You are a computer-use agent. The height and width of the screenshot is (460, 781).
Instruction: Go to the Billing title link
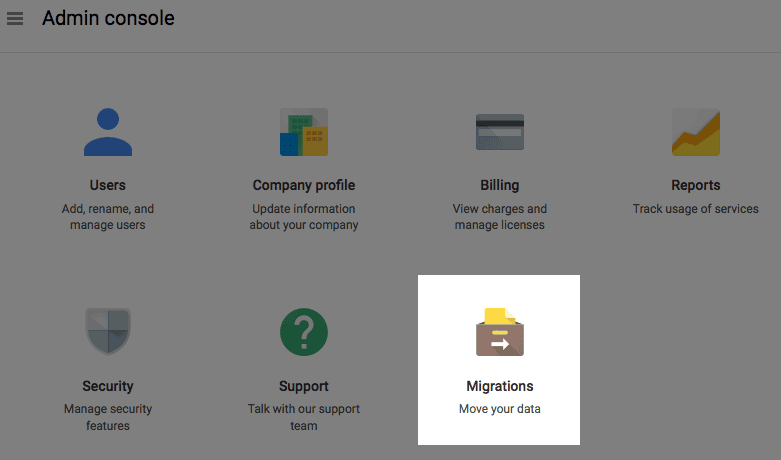tap(500, 185)
